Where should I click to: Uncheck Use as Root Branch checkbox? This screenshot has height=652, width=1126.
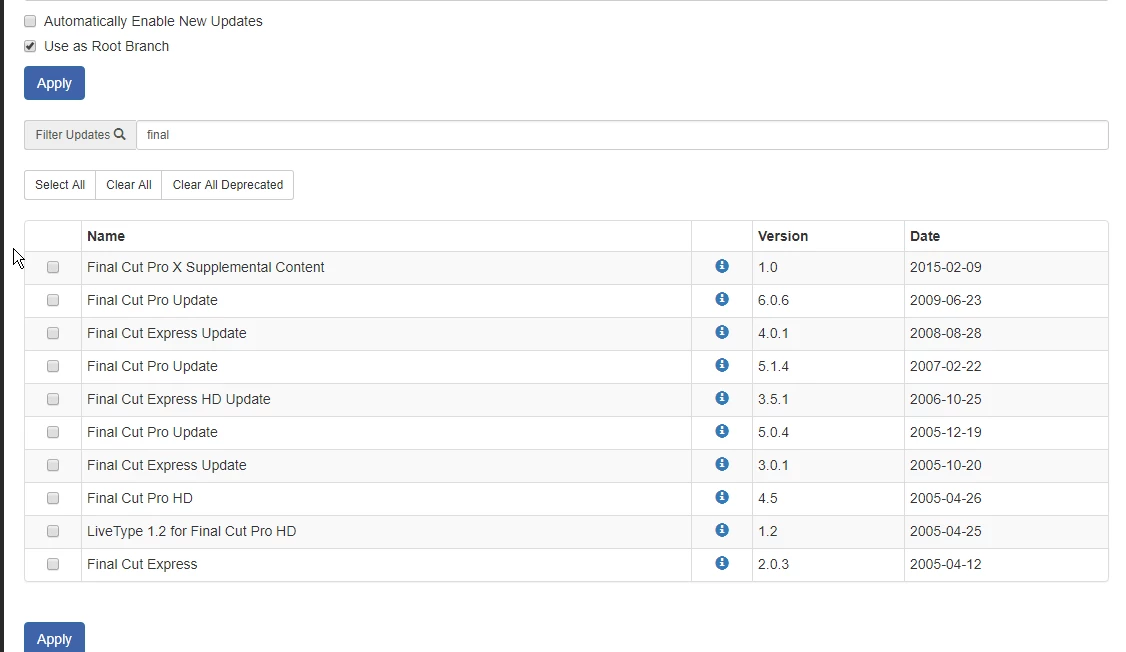tap(30, 46)
